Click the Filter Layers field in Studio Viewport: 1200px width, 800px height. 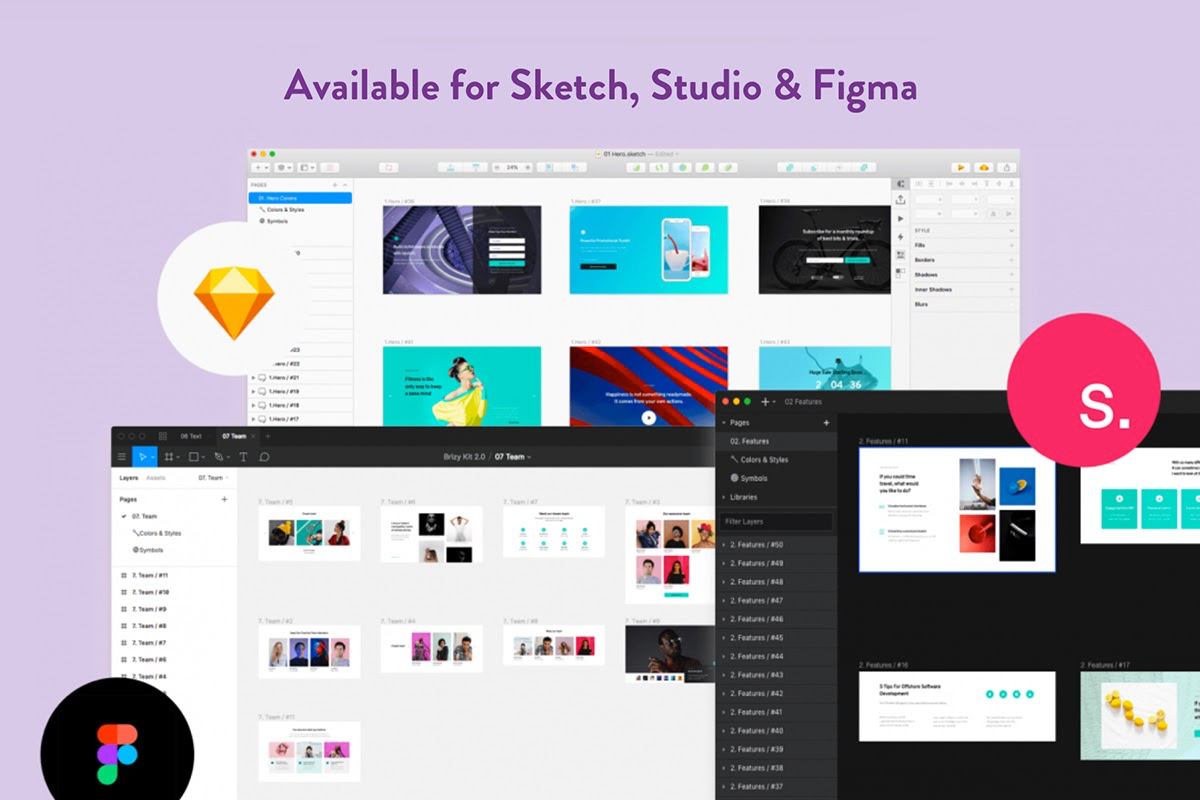pyautogui.click(x=779, y=522)
